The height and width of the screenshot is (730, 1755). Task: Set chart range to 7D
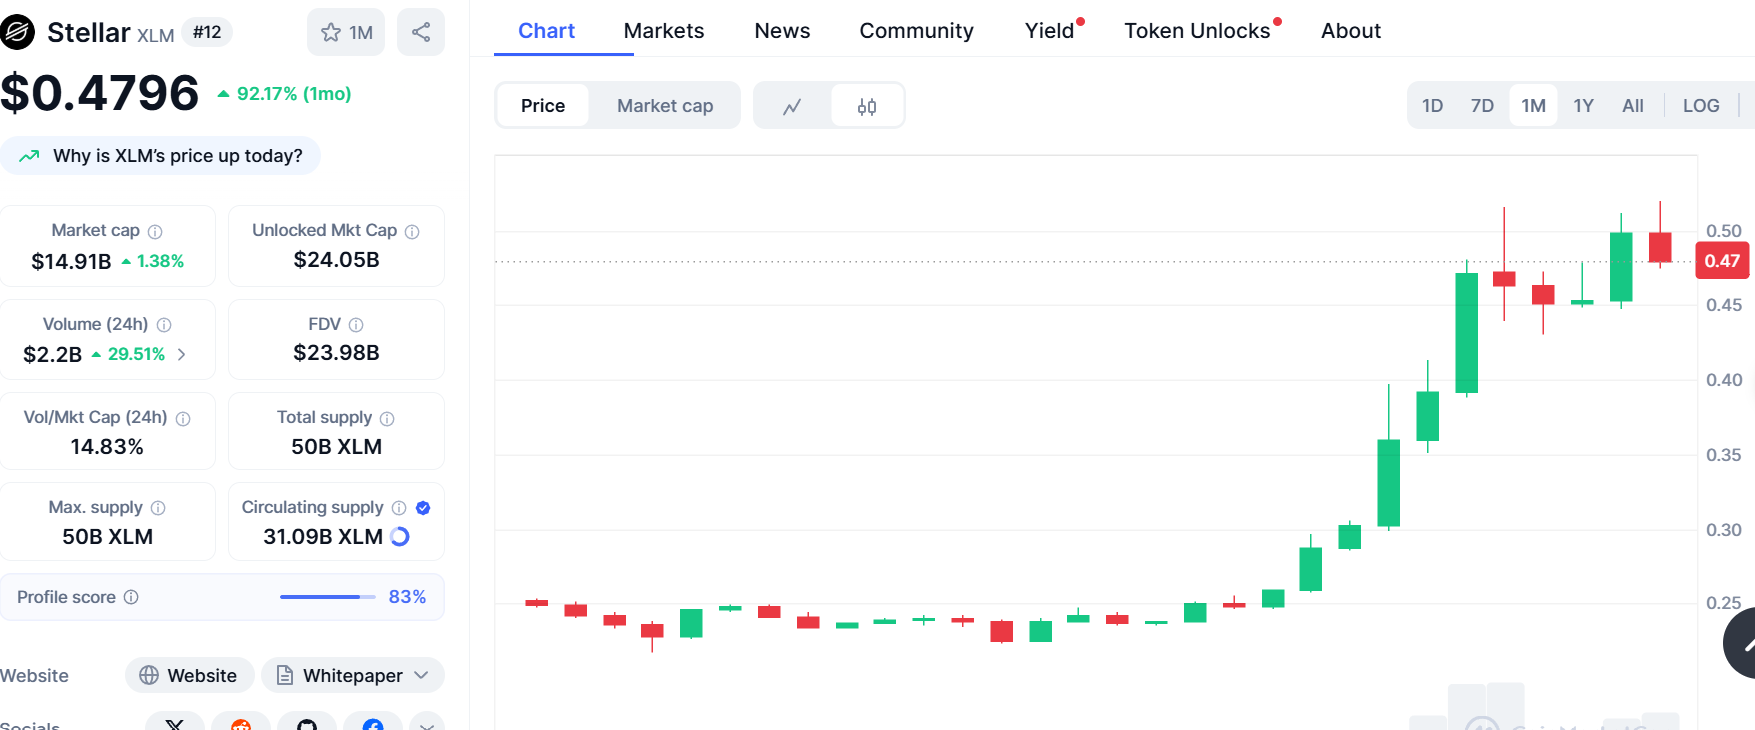coord(1482,106)
